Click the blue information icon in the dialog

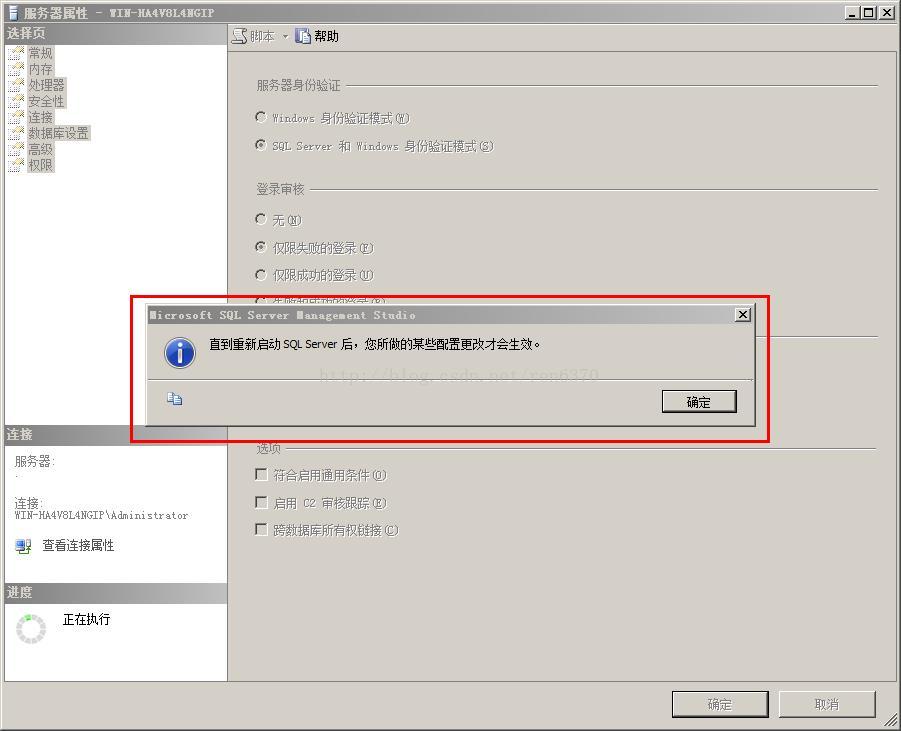tap(180, 352)
